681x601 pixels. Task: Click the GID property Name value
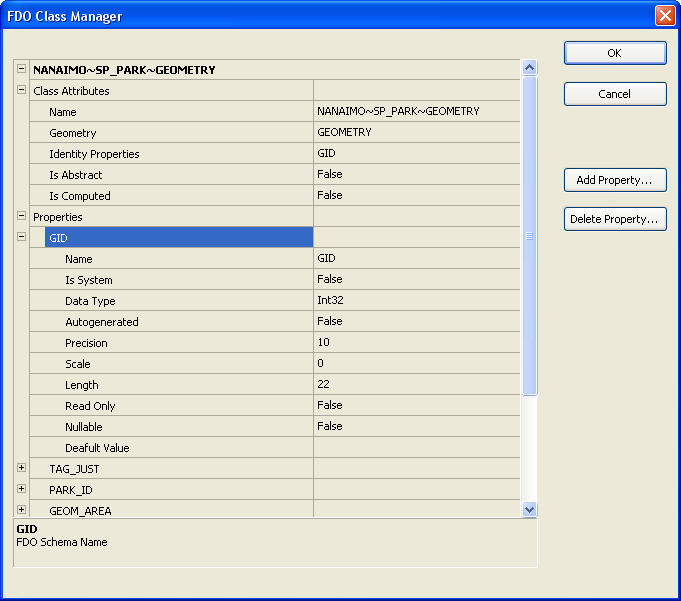(x=326, y=258)
